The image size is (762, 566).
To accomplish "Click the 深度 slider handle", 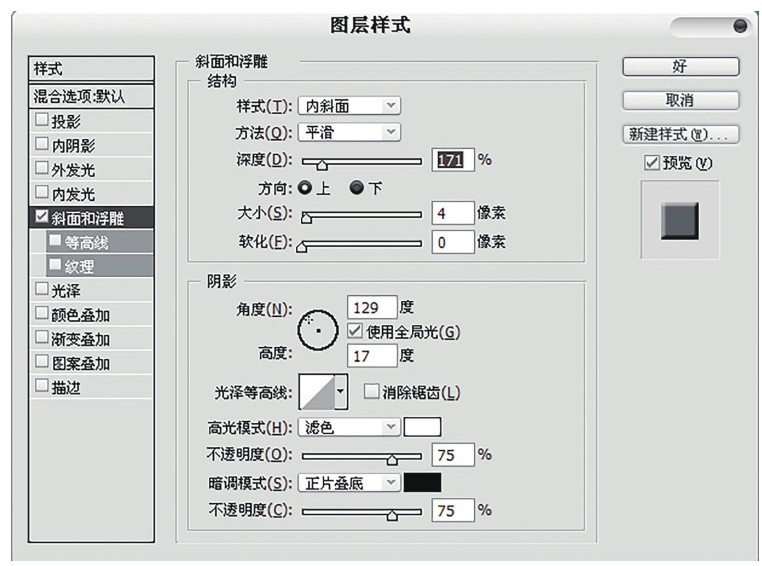I will click(x=322, y=164).
